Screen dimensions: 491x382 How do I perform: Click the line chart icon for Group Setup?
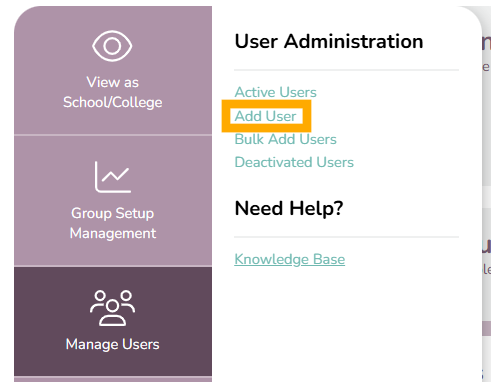click(113, 177)
